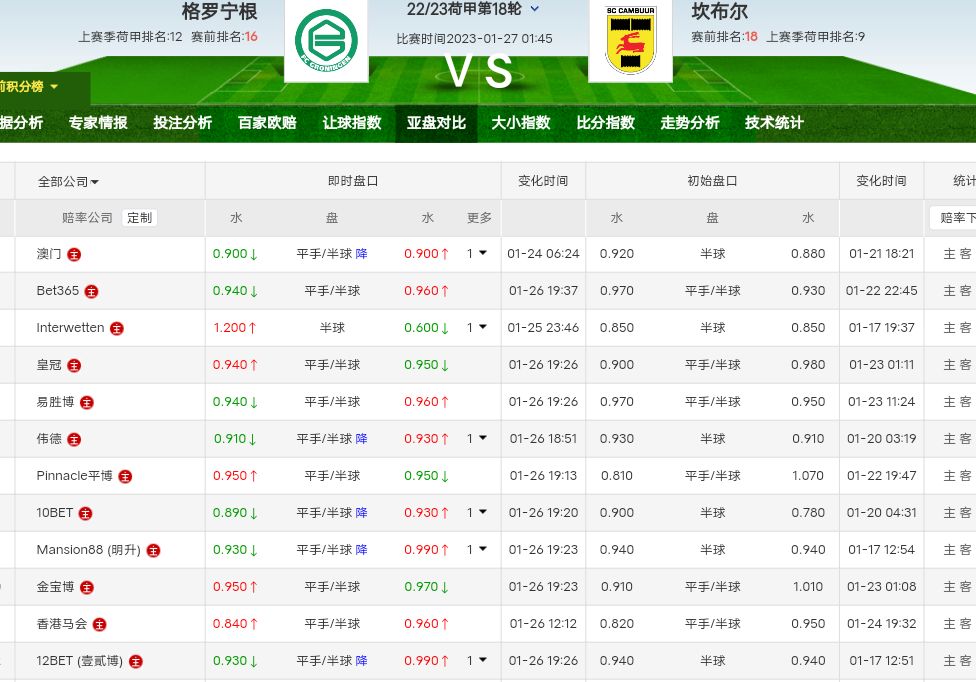Expand the 22/23荷甲第18轮 round selector
Viewport: 976px width, 682px height.
pos(535,10)
